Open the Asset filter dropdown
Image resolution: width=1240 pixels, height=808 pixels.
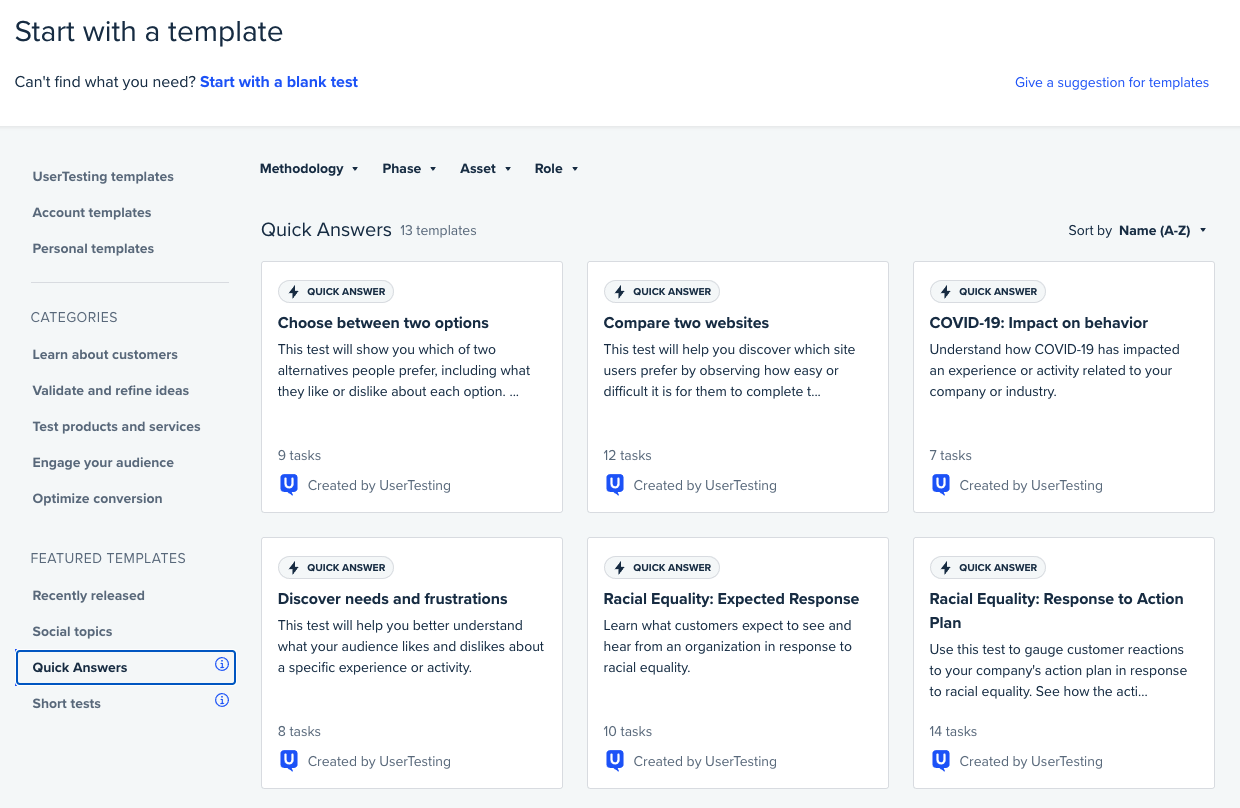pos(486,169)
